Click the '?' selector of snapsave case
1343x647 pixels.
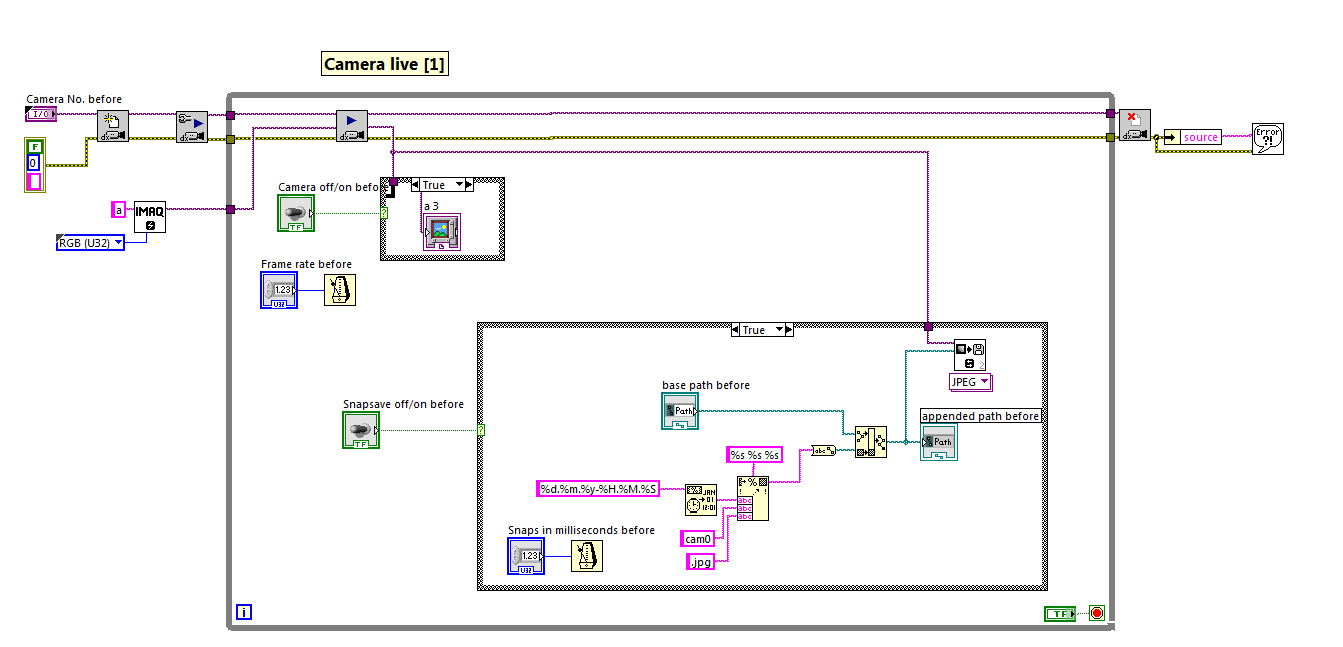point(481,430)
